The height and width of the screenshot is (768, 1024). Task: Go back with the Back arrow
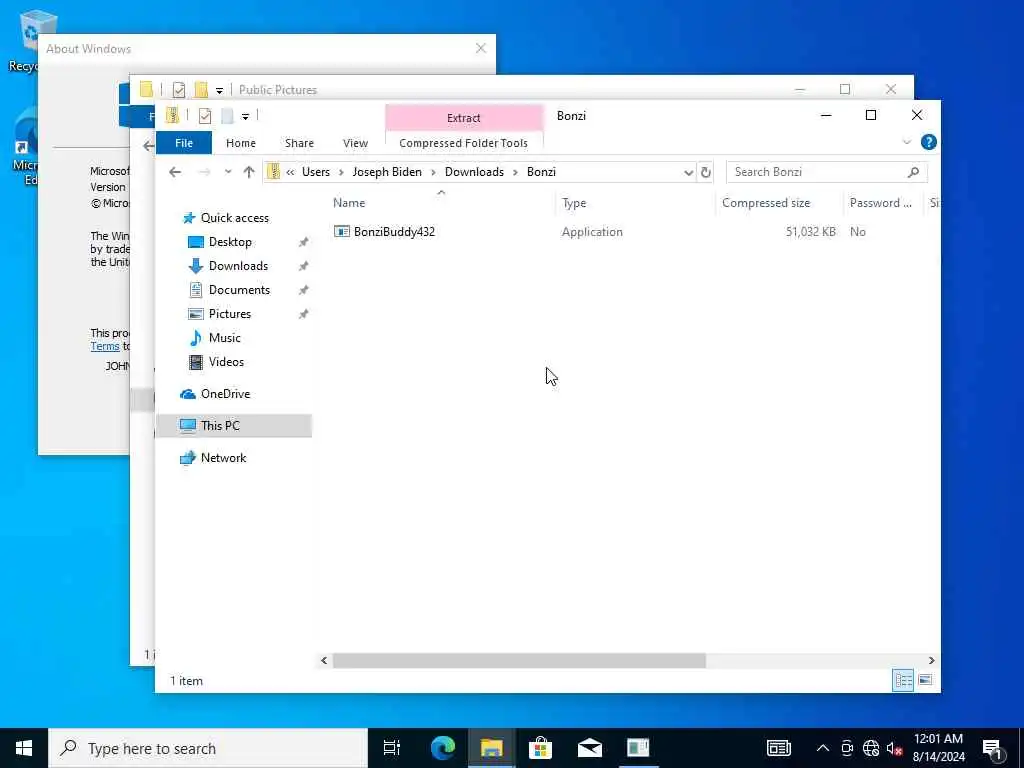174,172
